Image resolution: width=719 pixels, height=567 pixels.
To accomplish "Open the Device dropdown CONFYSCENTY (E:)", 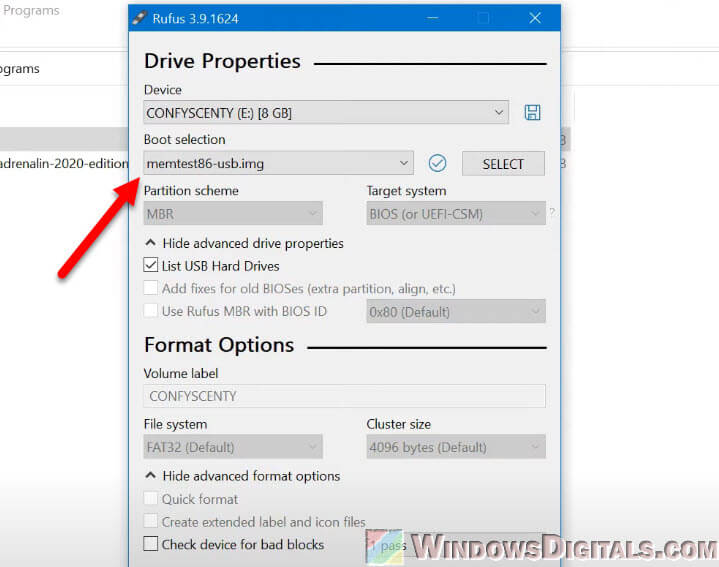I will tap(326, 113).
